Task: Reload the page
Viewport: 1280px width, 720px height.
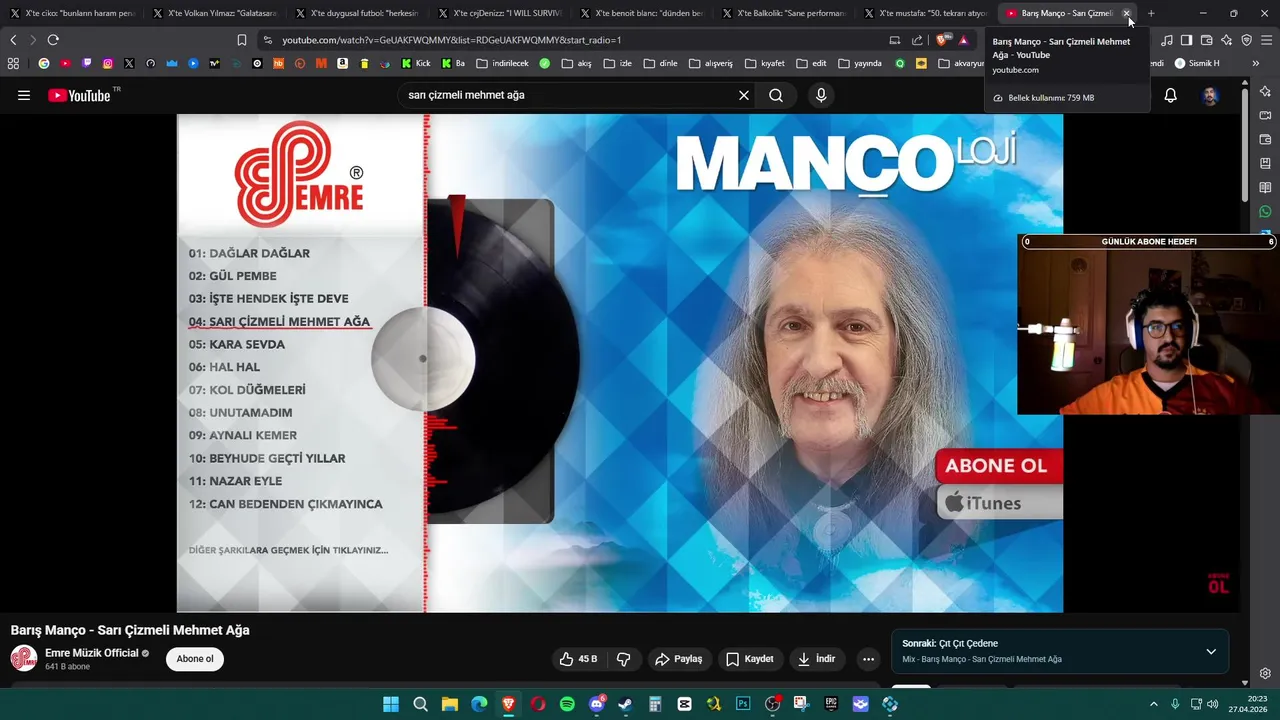Action: [x=53, y=40]
